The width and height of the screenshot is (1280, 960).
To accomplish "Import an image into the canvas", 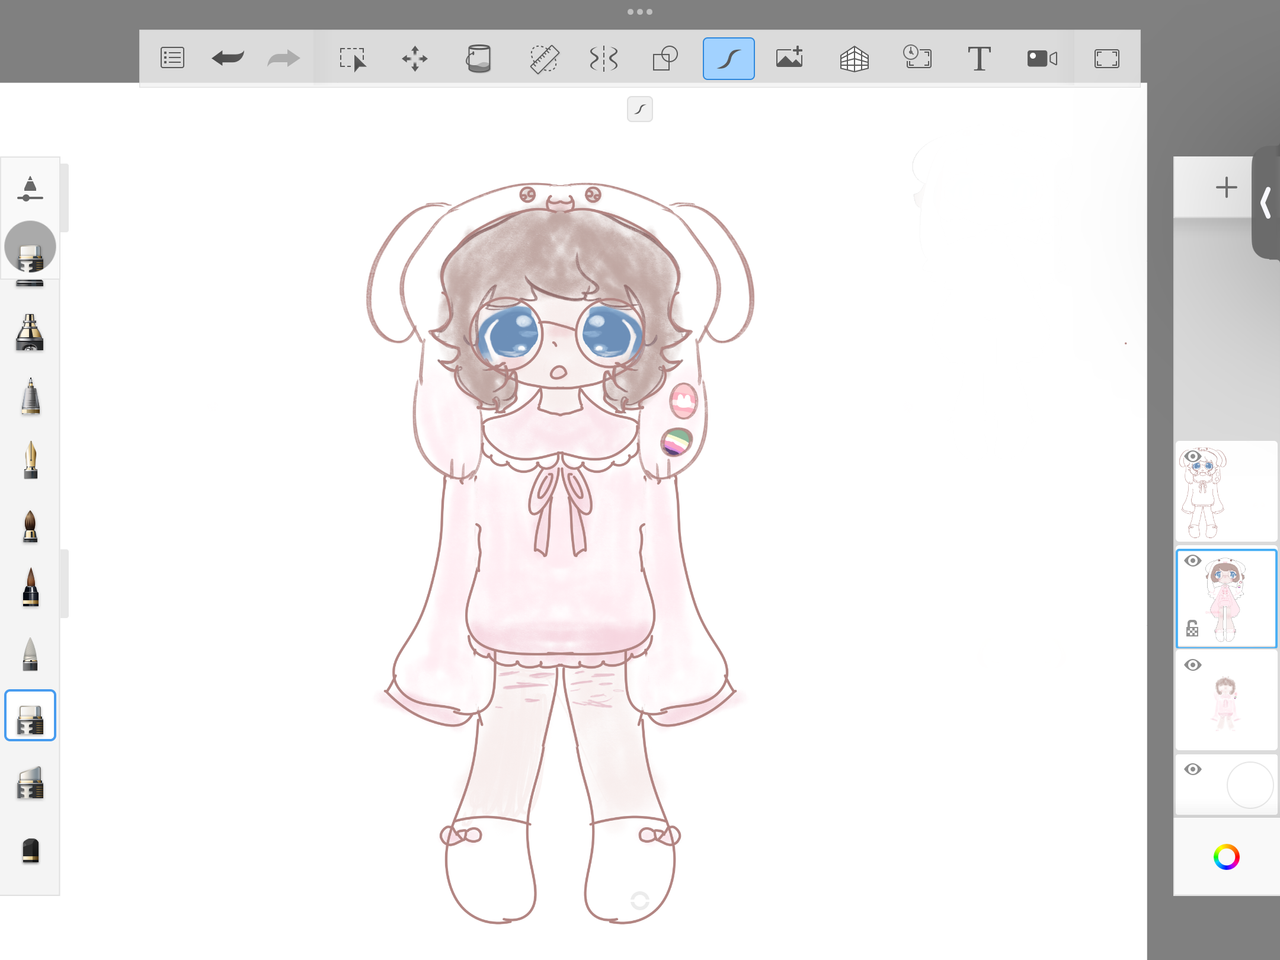I will click(x=789, y=59).
